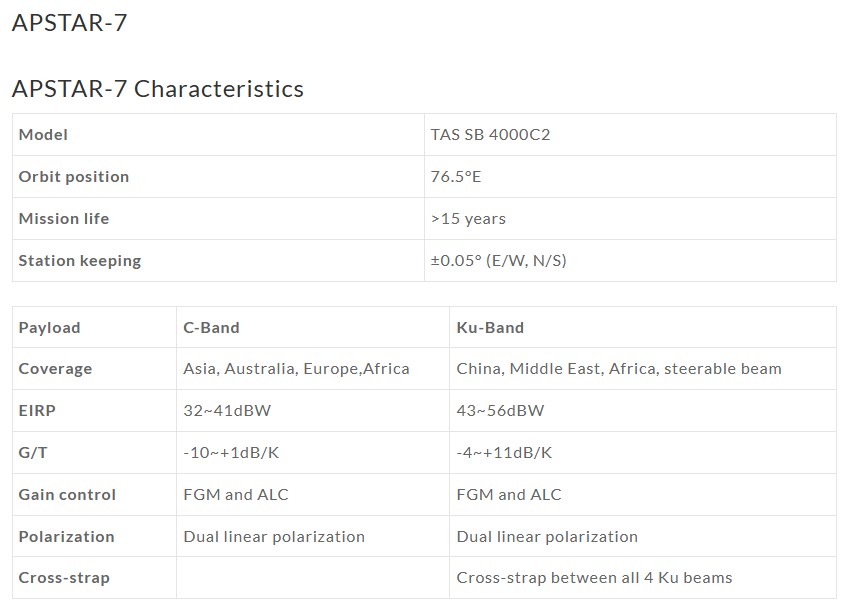Screen dimensions: 849x610
Task: Select the APSTAR-7 Characteristics heading
Action: (158, 89)
